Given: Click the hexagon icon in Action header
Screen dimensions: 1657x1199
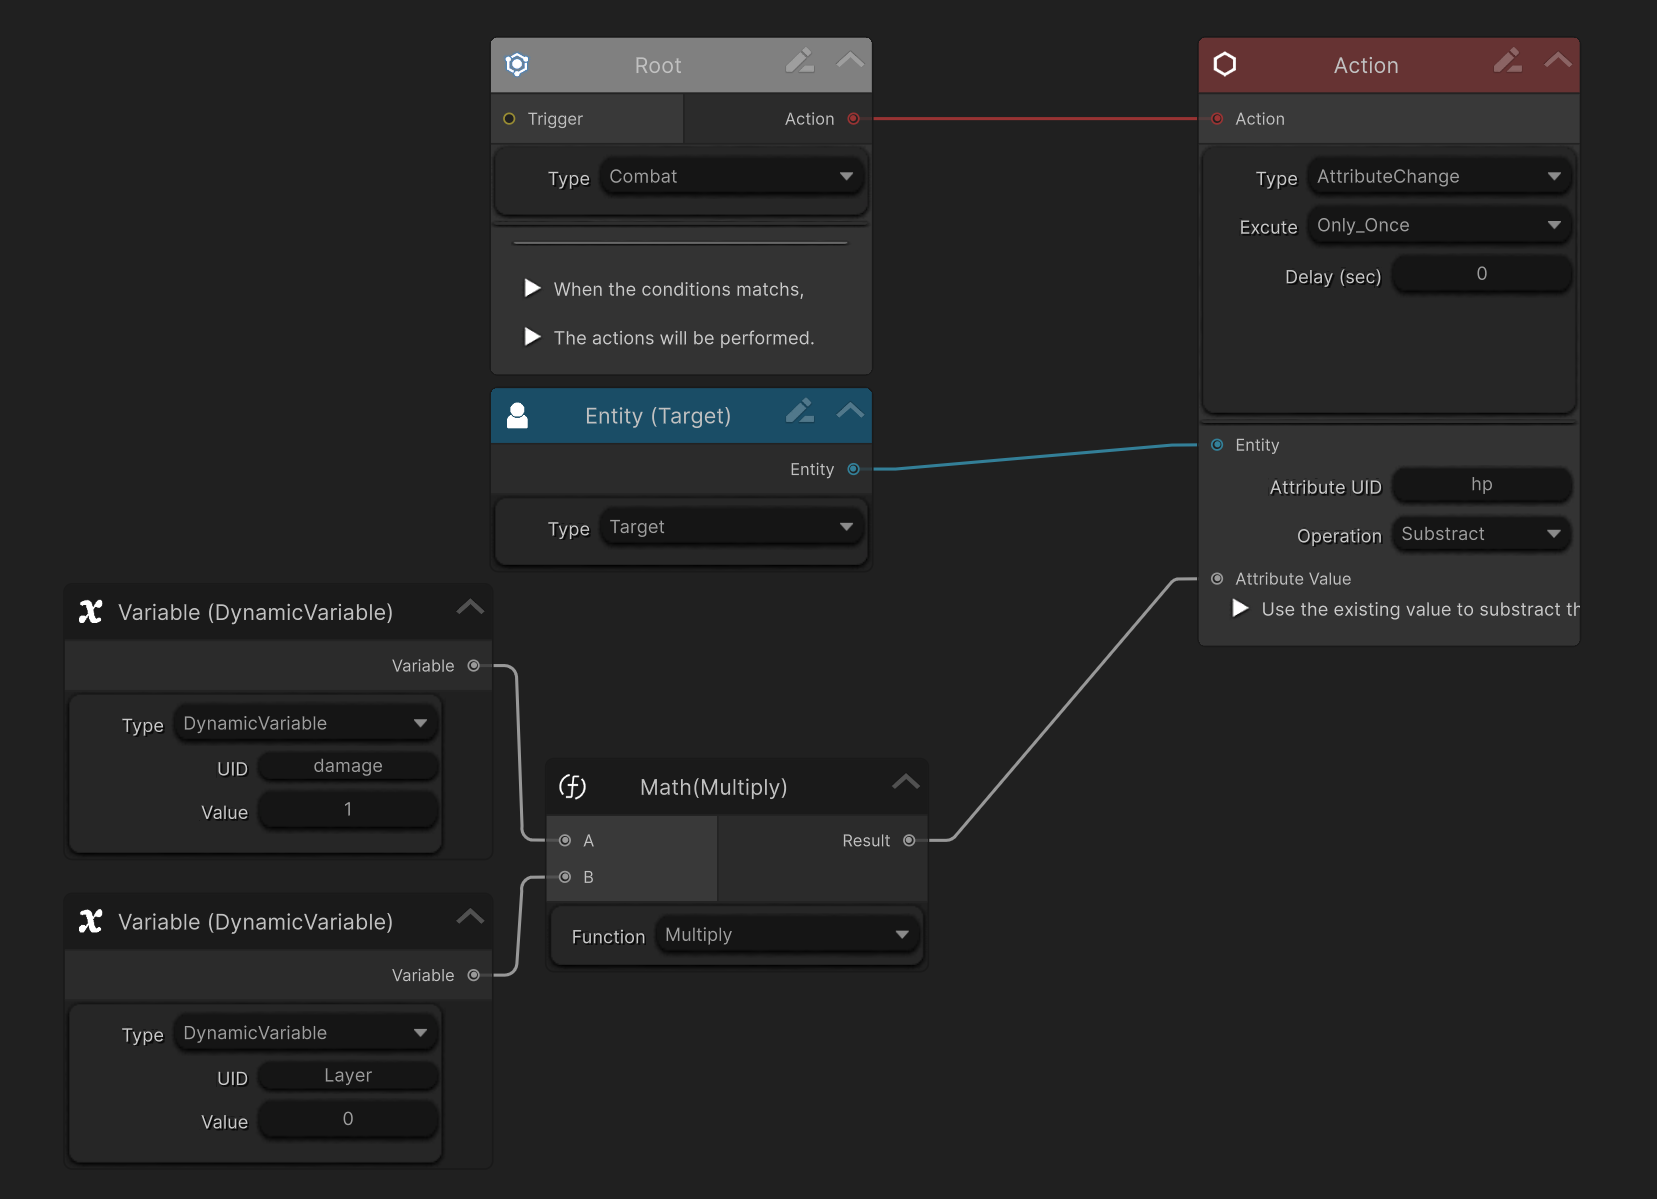Looking at the screenshot, I should click(x=1225, y=65).
